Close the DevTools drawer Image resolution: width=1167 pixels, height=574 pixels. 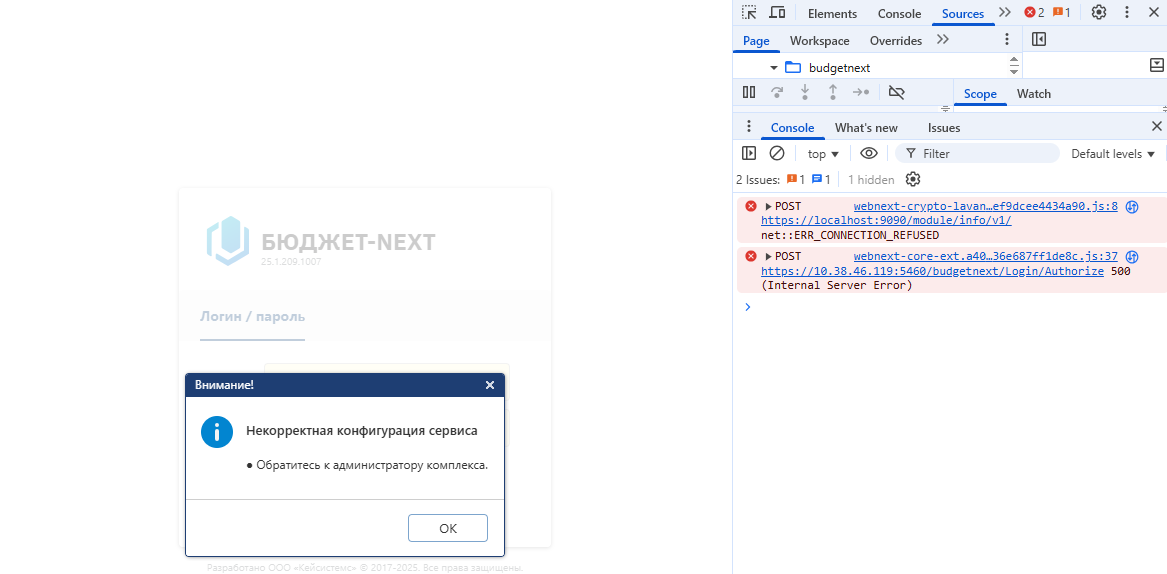tap(1157, 126)
